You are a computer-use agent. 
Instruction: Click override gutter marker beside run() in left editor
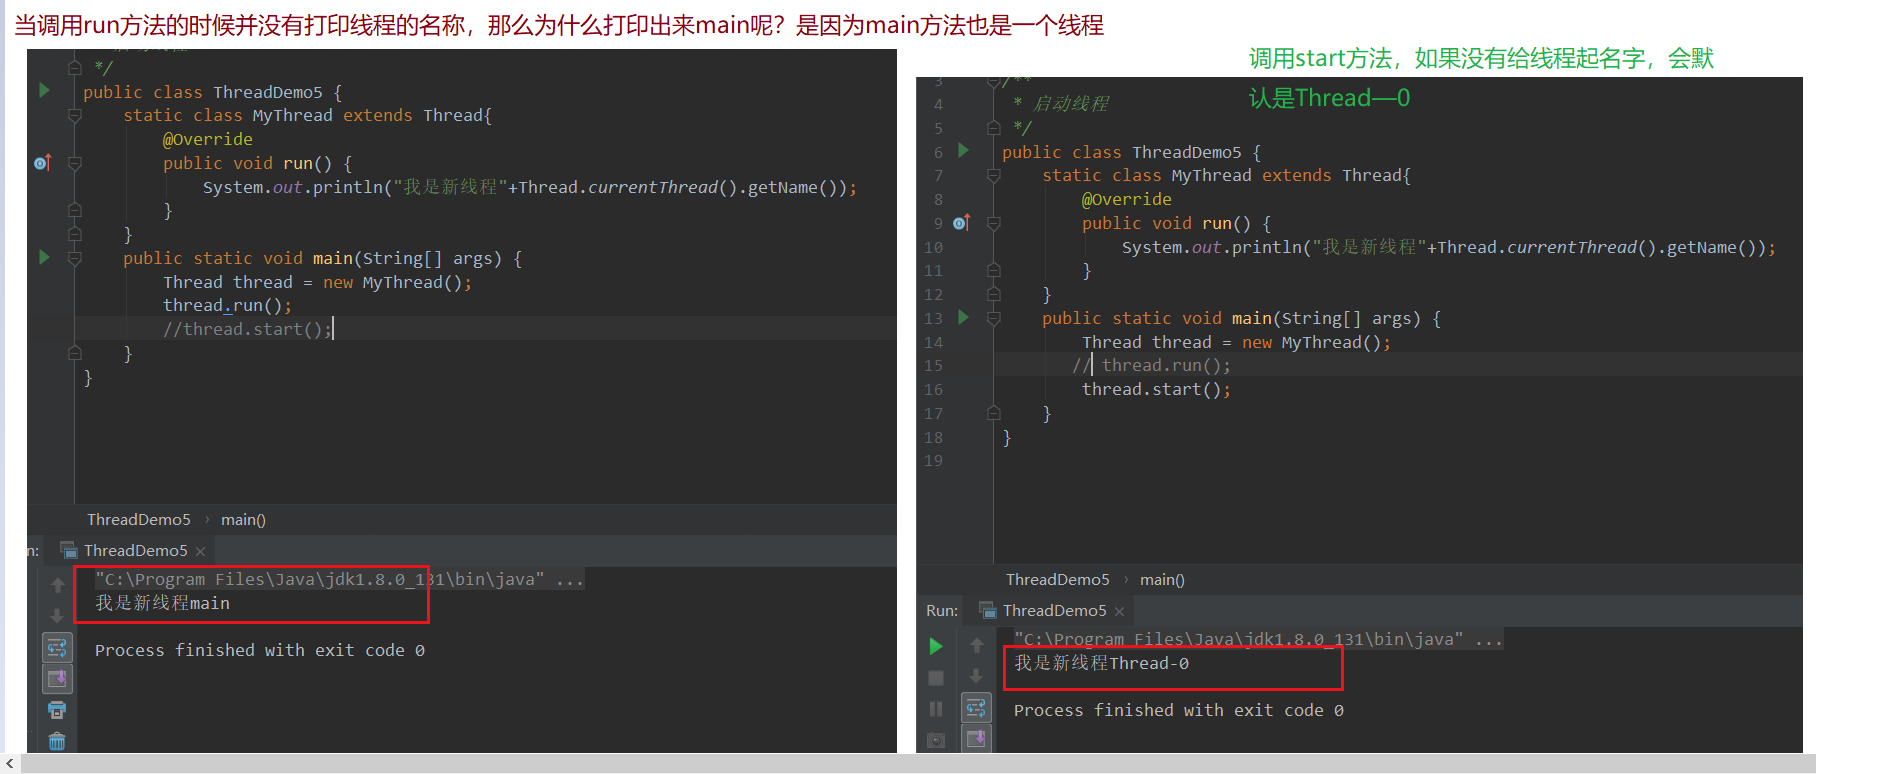42,162
